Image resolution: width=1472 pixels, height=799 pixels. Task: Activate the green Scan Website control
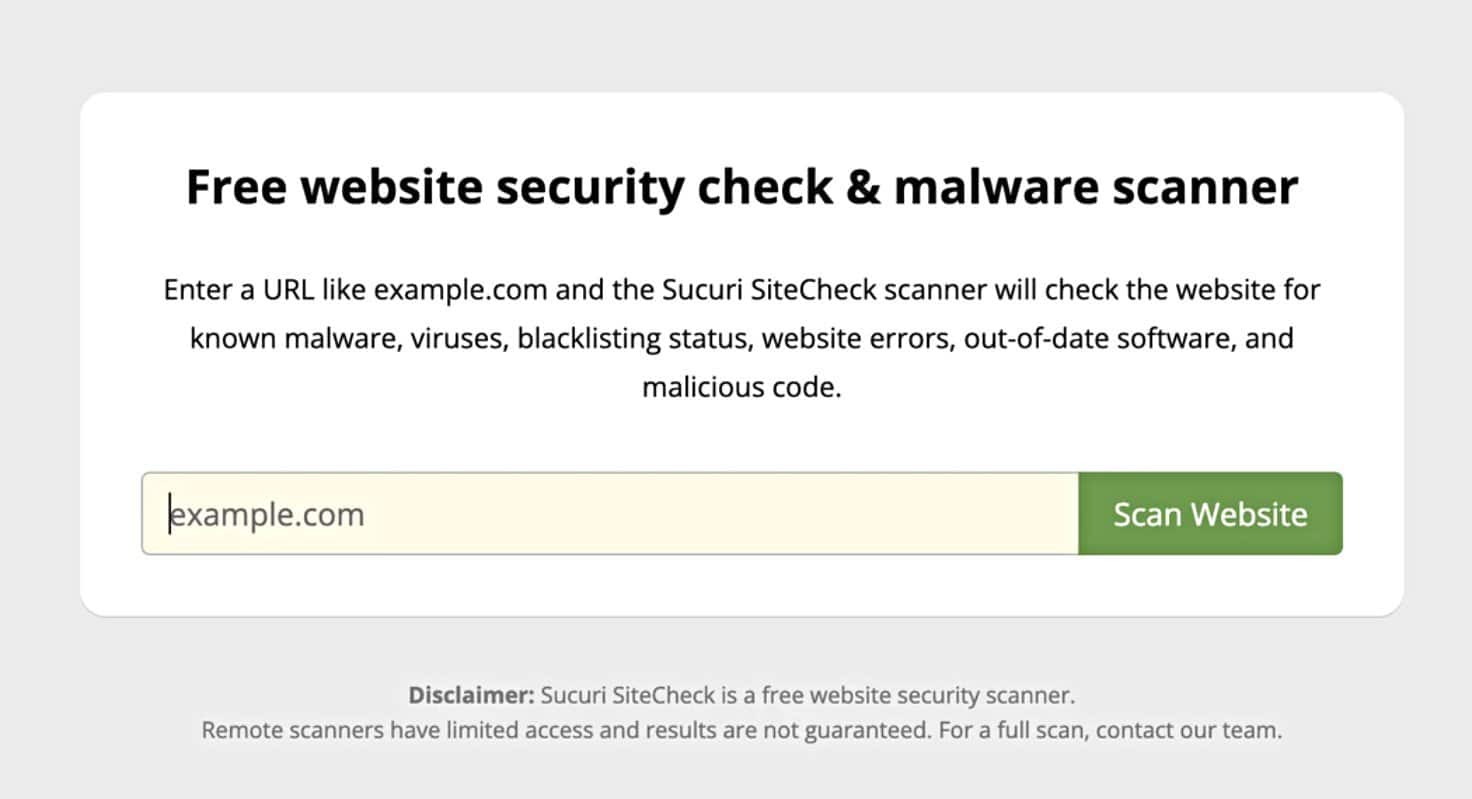(1210, 514)
